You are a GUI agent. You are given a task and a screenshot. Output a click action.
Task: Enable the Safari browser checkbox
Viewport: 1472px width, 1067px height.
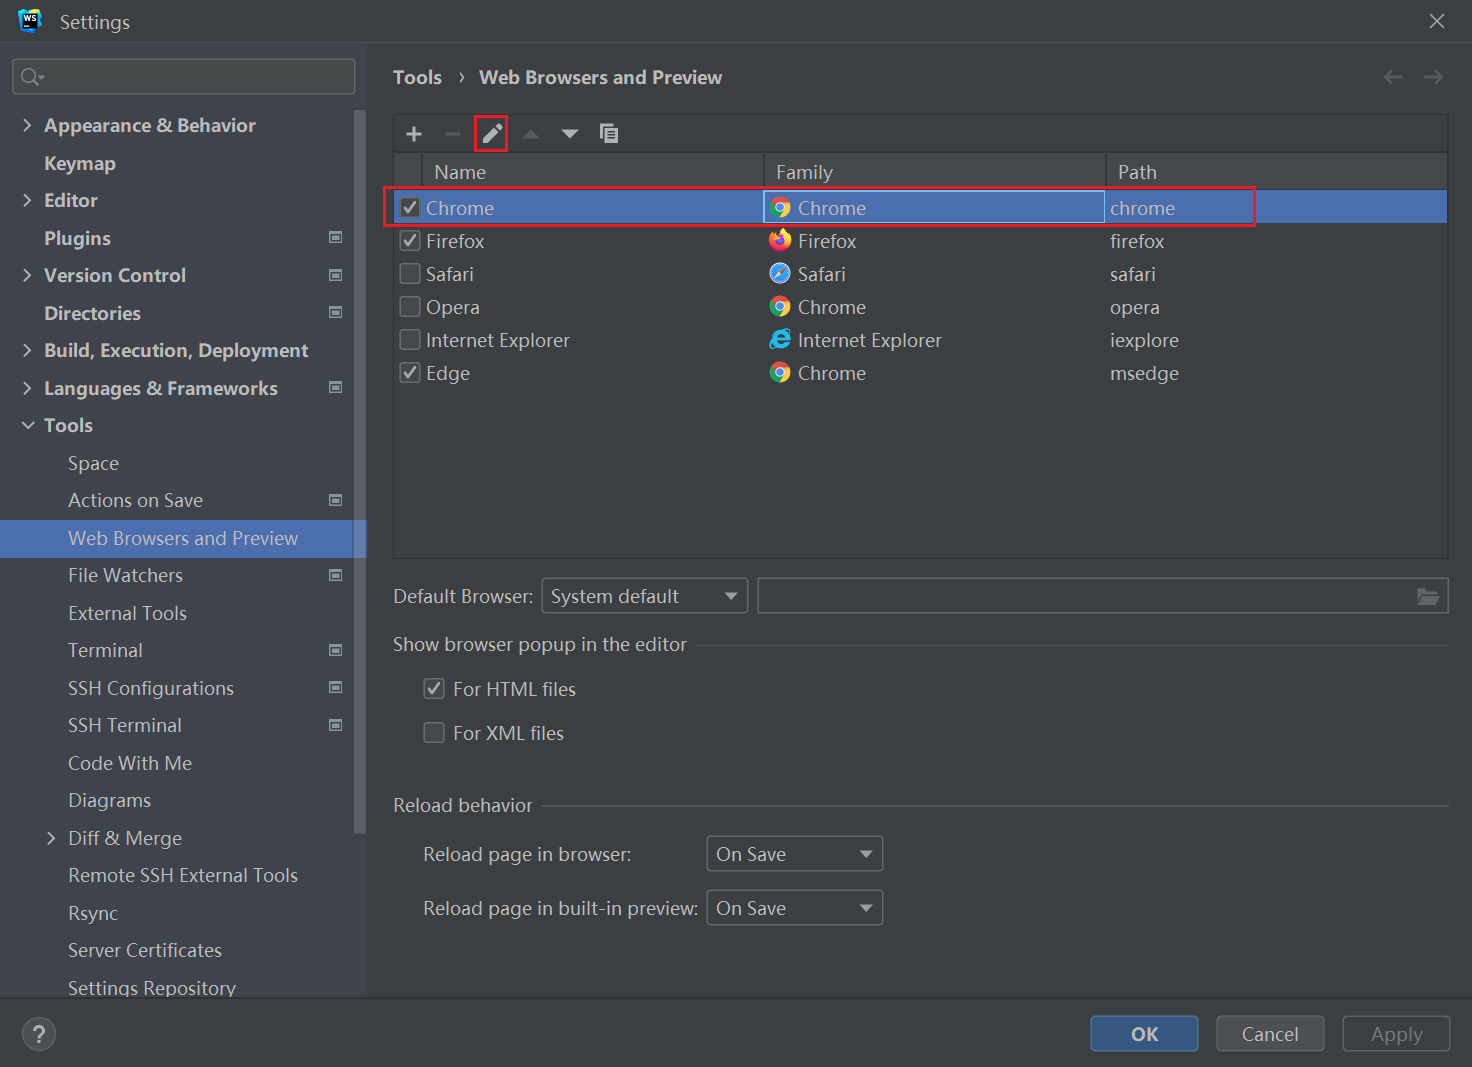(x=410, y=274)
